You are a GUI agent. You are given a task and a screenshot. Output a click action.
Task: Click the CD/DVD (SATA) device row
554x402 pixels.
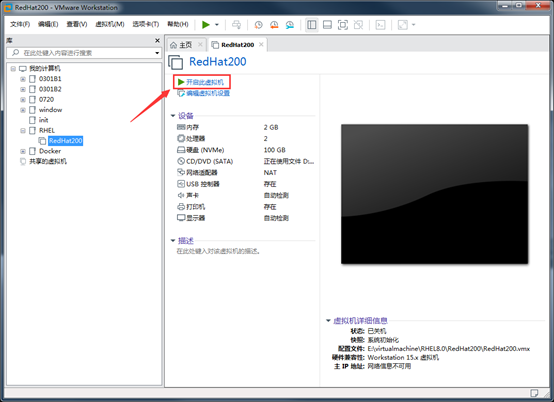[245, 161]
